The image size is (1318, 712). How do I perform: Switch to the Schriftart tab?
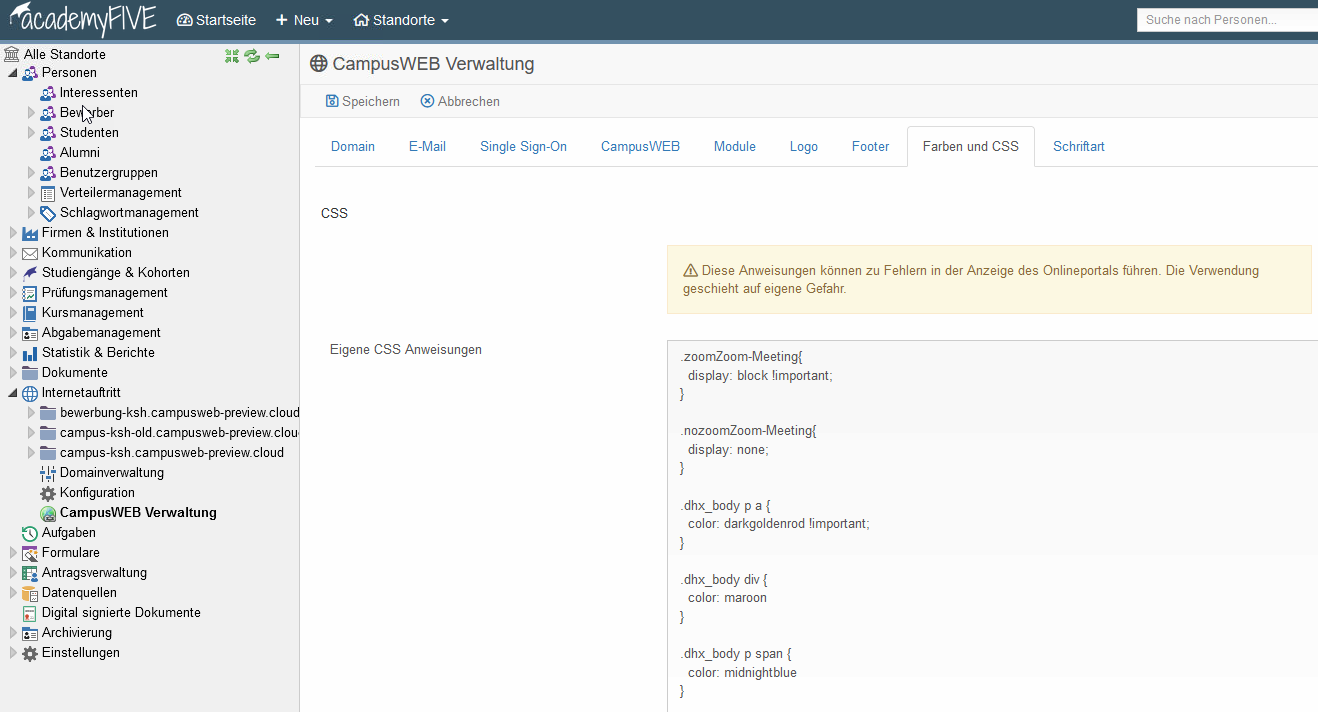(1078, 146)
